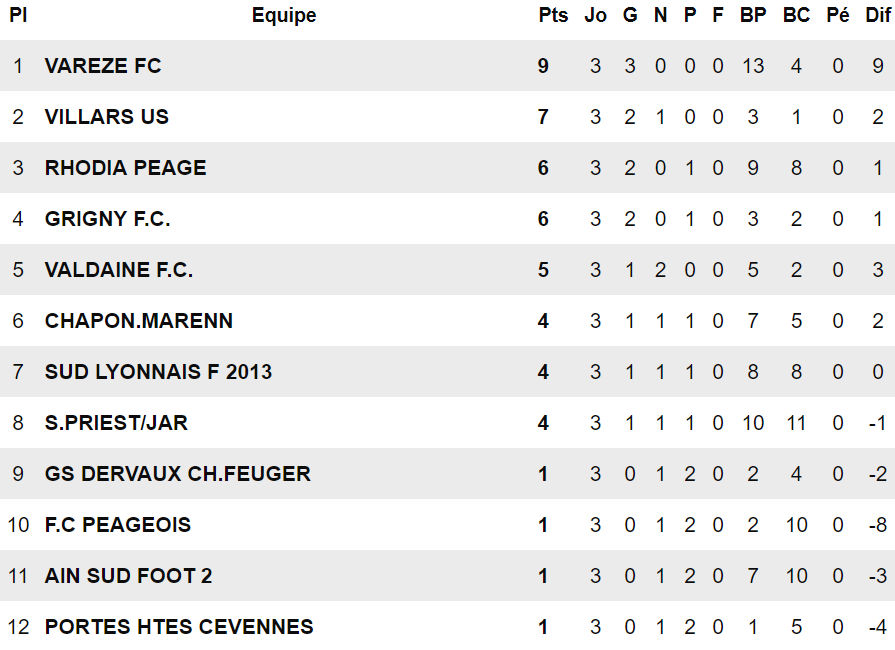The image size is (895, 650).
Task: Open S.PRIEST/JAR team entry
Action: point(116,422)
